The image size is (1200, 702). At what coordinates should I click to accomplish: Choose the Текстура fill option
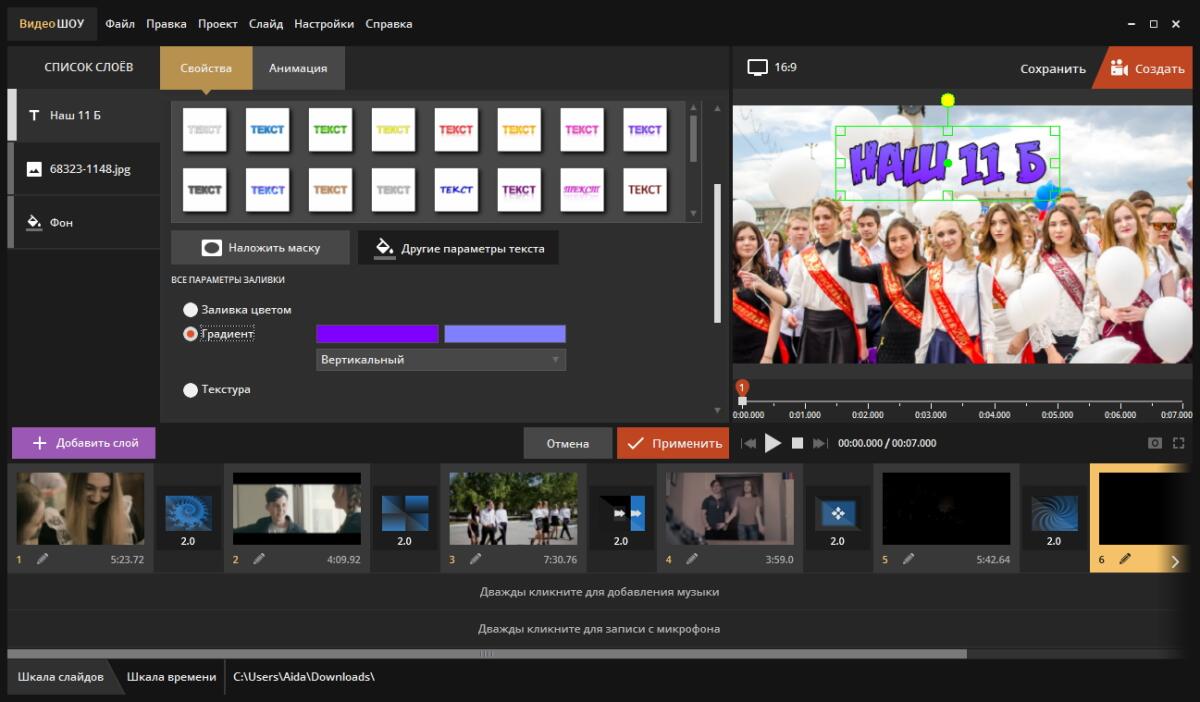click(x=190, y=390)
